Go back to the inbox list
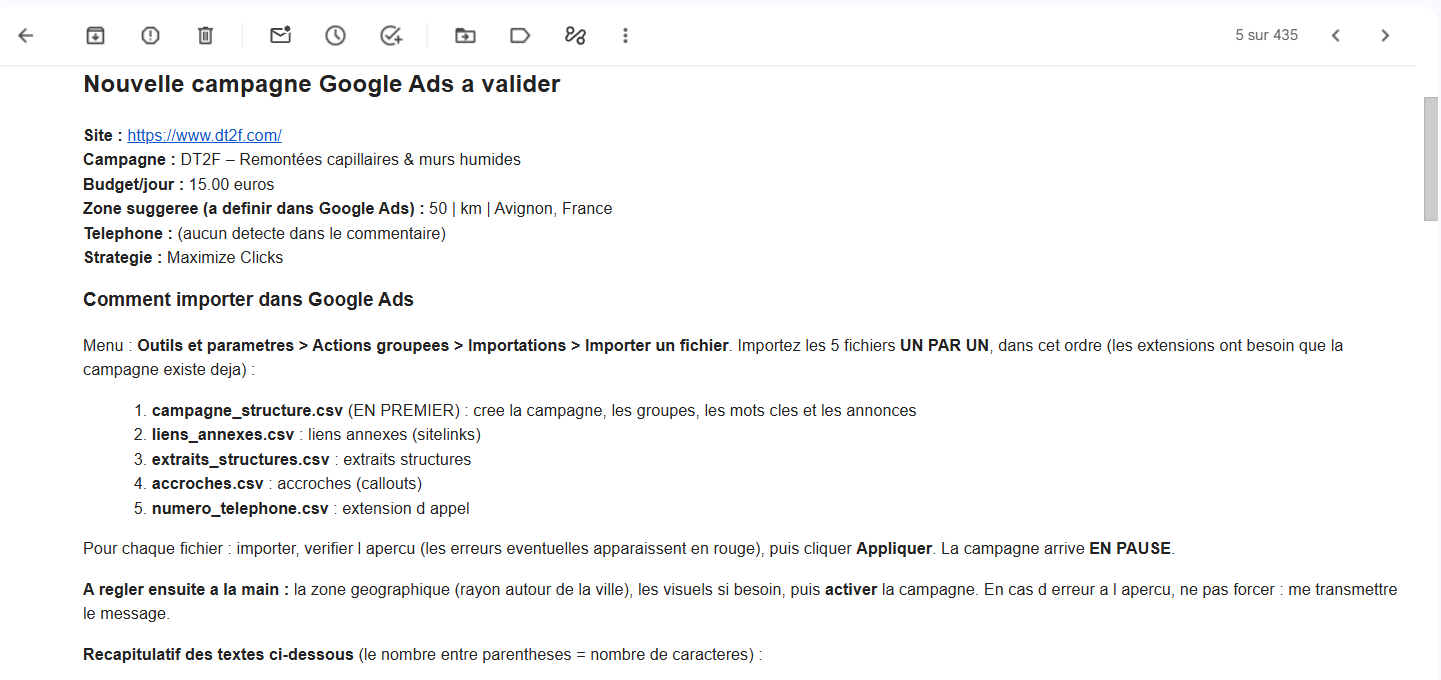This screenshot has width=1441, height=680. pos(26,35)
